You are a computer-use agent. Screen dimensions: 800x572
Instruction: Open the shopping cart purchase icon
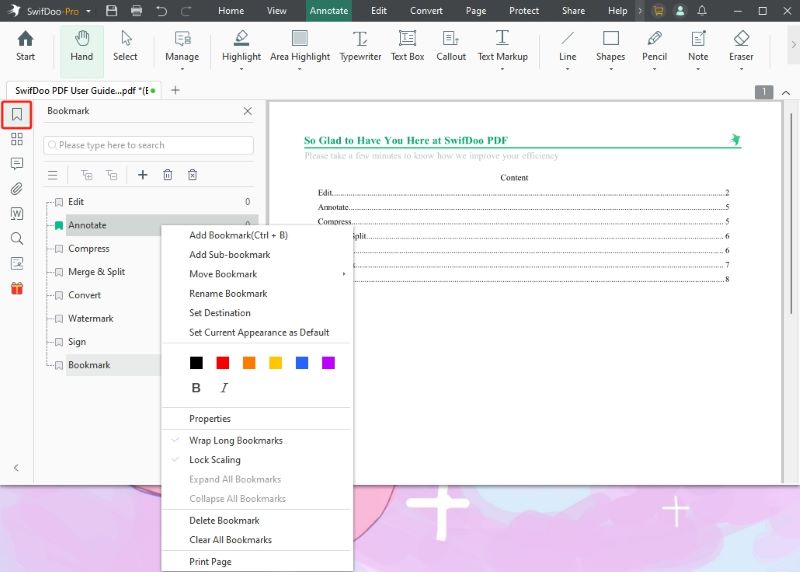point(658,11)
